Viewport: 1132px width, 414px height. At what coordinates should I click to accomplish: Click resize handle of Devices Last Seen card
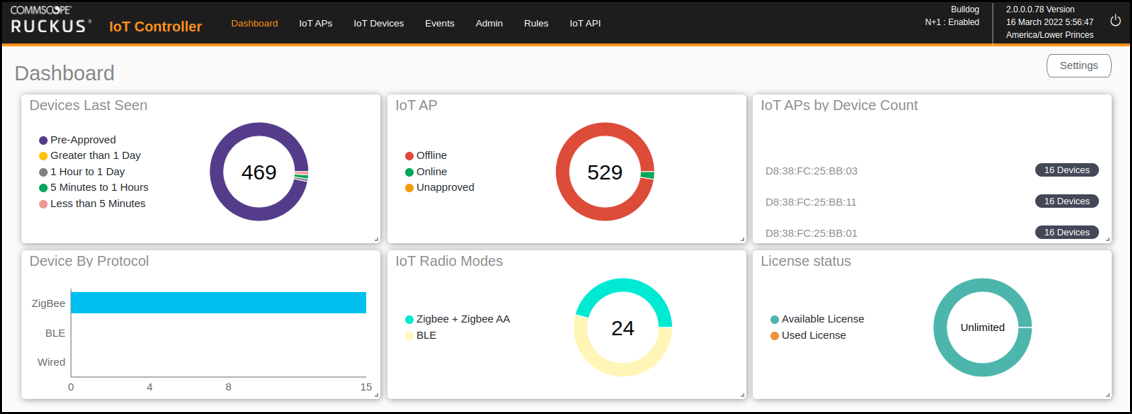pos(376,239)
